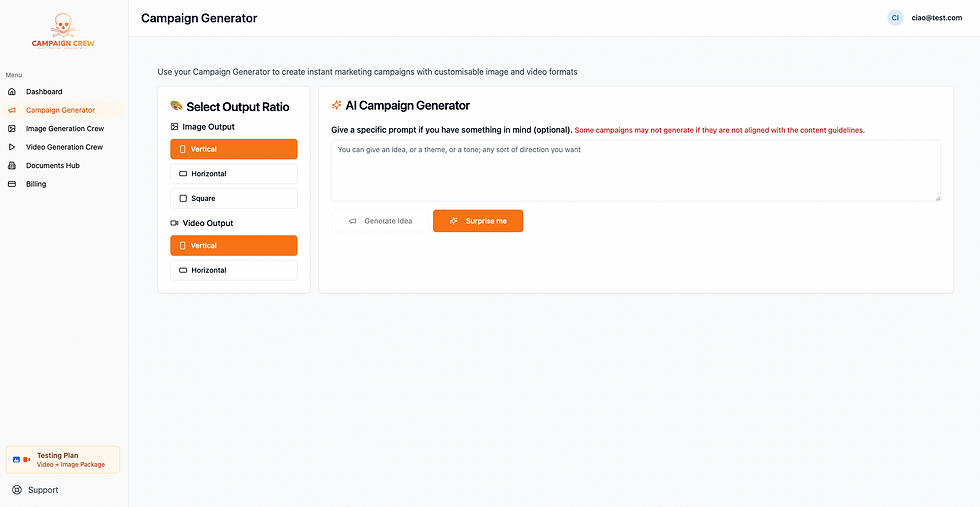Click the Generate Idea button
Image resolution: width=980 pixels, height=507 pixels.
[379, 221]
